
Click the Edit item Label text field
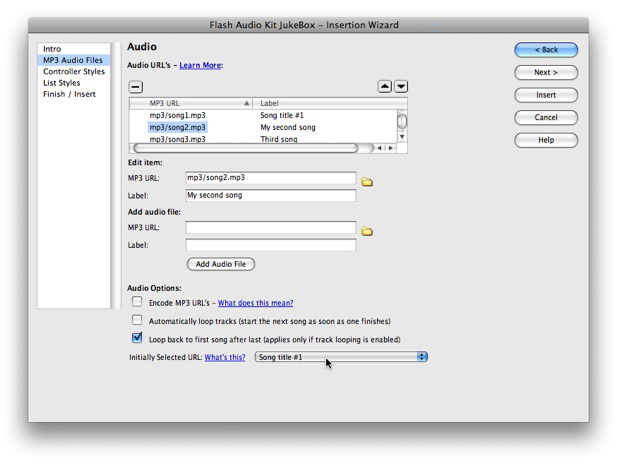tap(270, 196)
